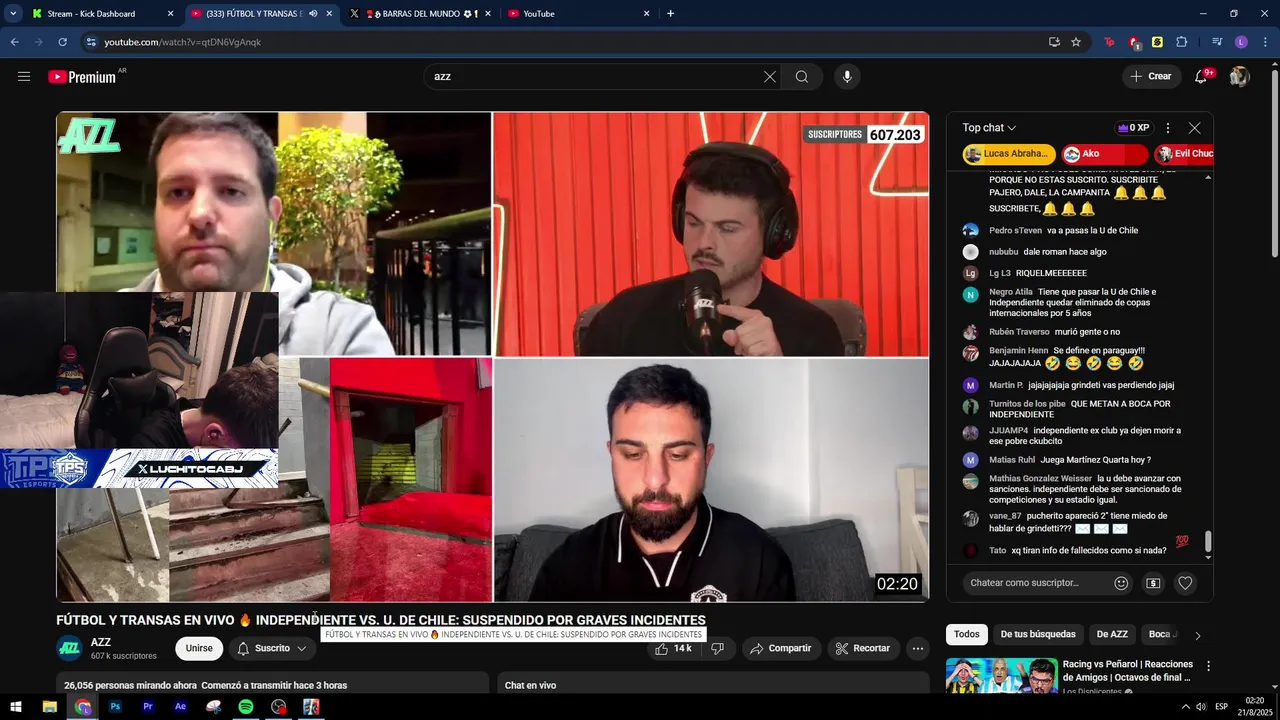The width and height of the screenshot is (1280, 720).
Task: Launch Premiere Pro from the taskbar
Action: point(148,707)
